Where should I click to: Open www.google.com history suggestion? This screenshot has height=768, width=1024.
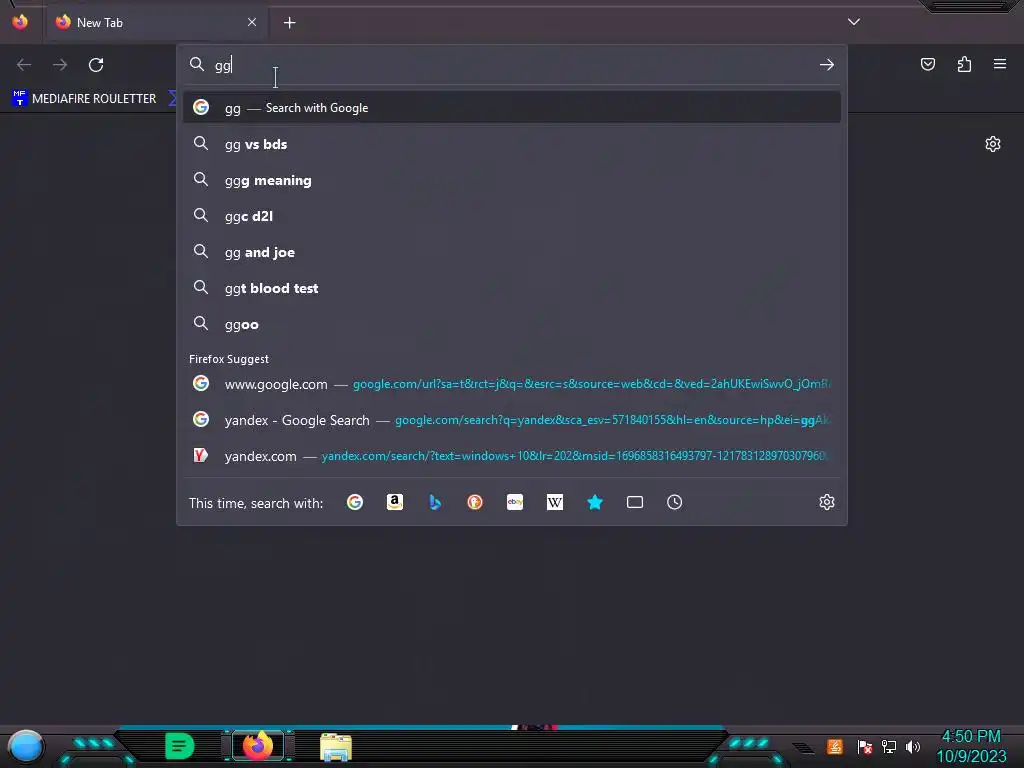pyautogui.click(x=511, y=384)
